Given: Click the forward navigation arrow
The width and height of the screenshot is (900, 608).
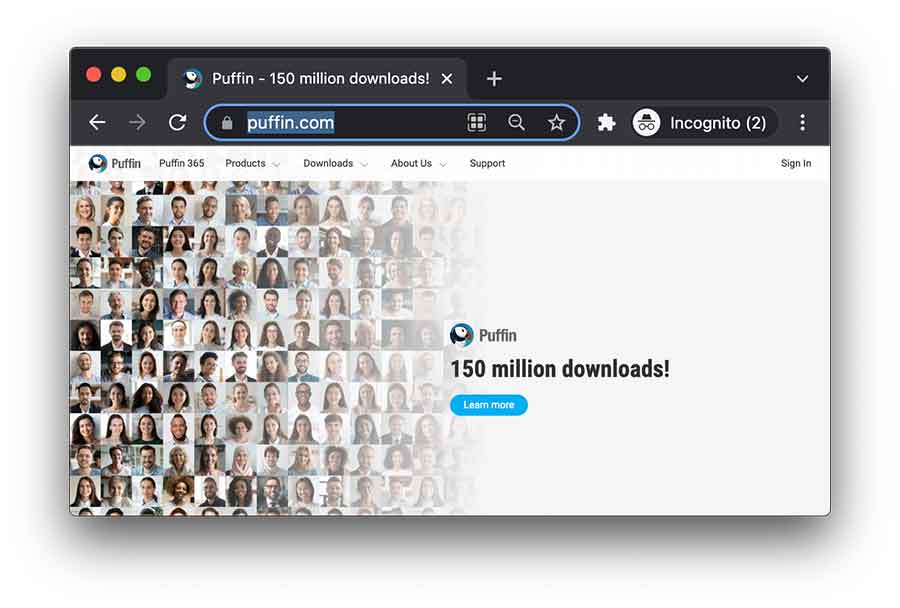Looking at the screenshot, I should point(137,122).
